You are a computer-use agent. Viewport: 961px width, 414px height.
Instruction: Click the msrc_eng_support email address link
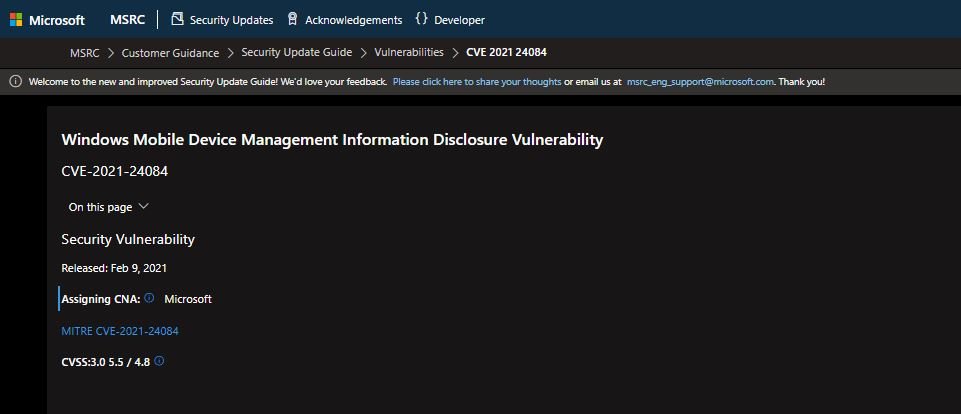click(x=700, y=82)
